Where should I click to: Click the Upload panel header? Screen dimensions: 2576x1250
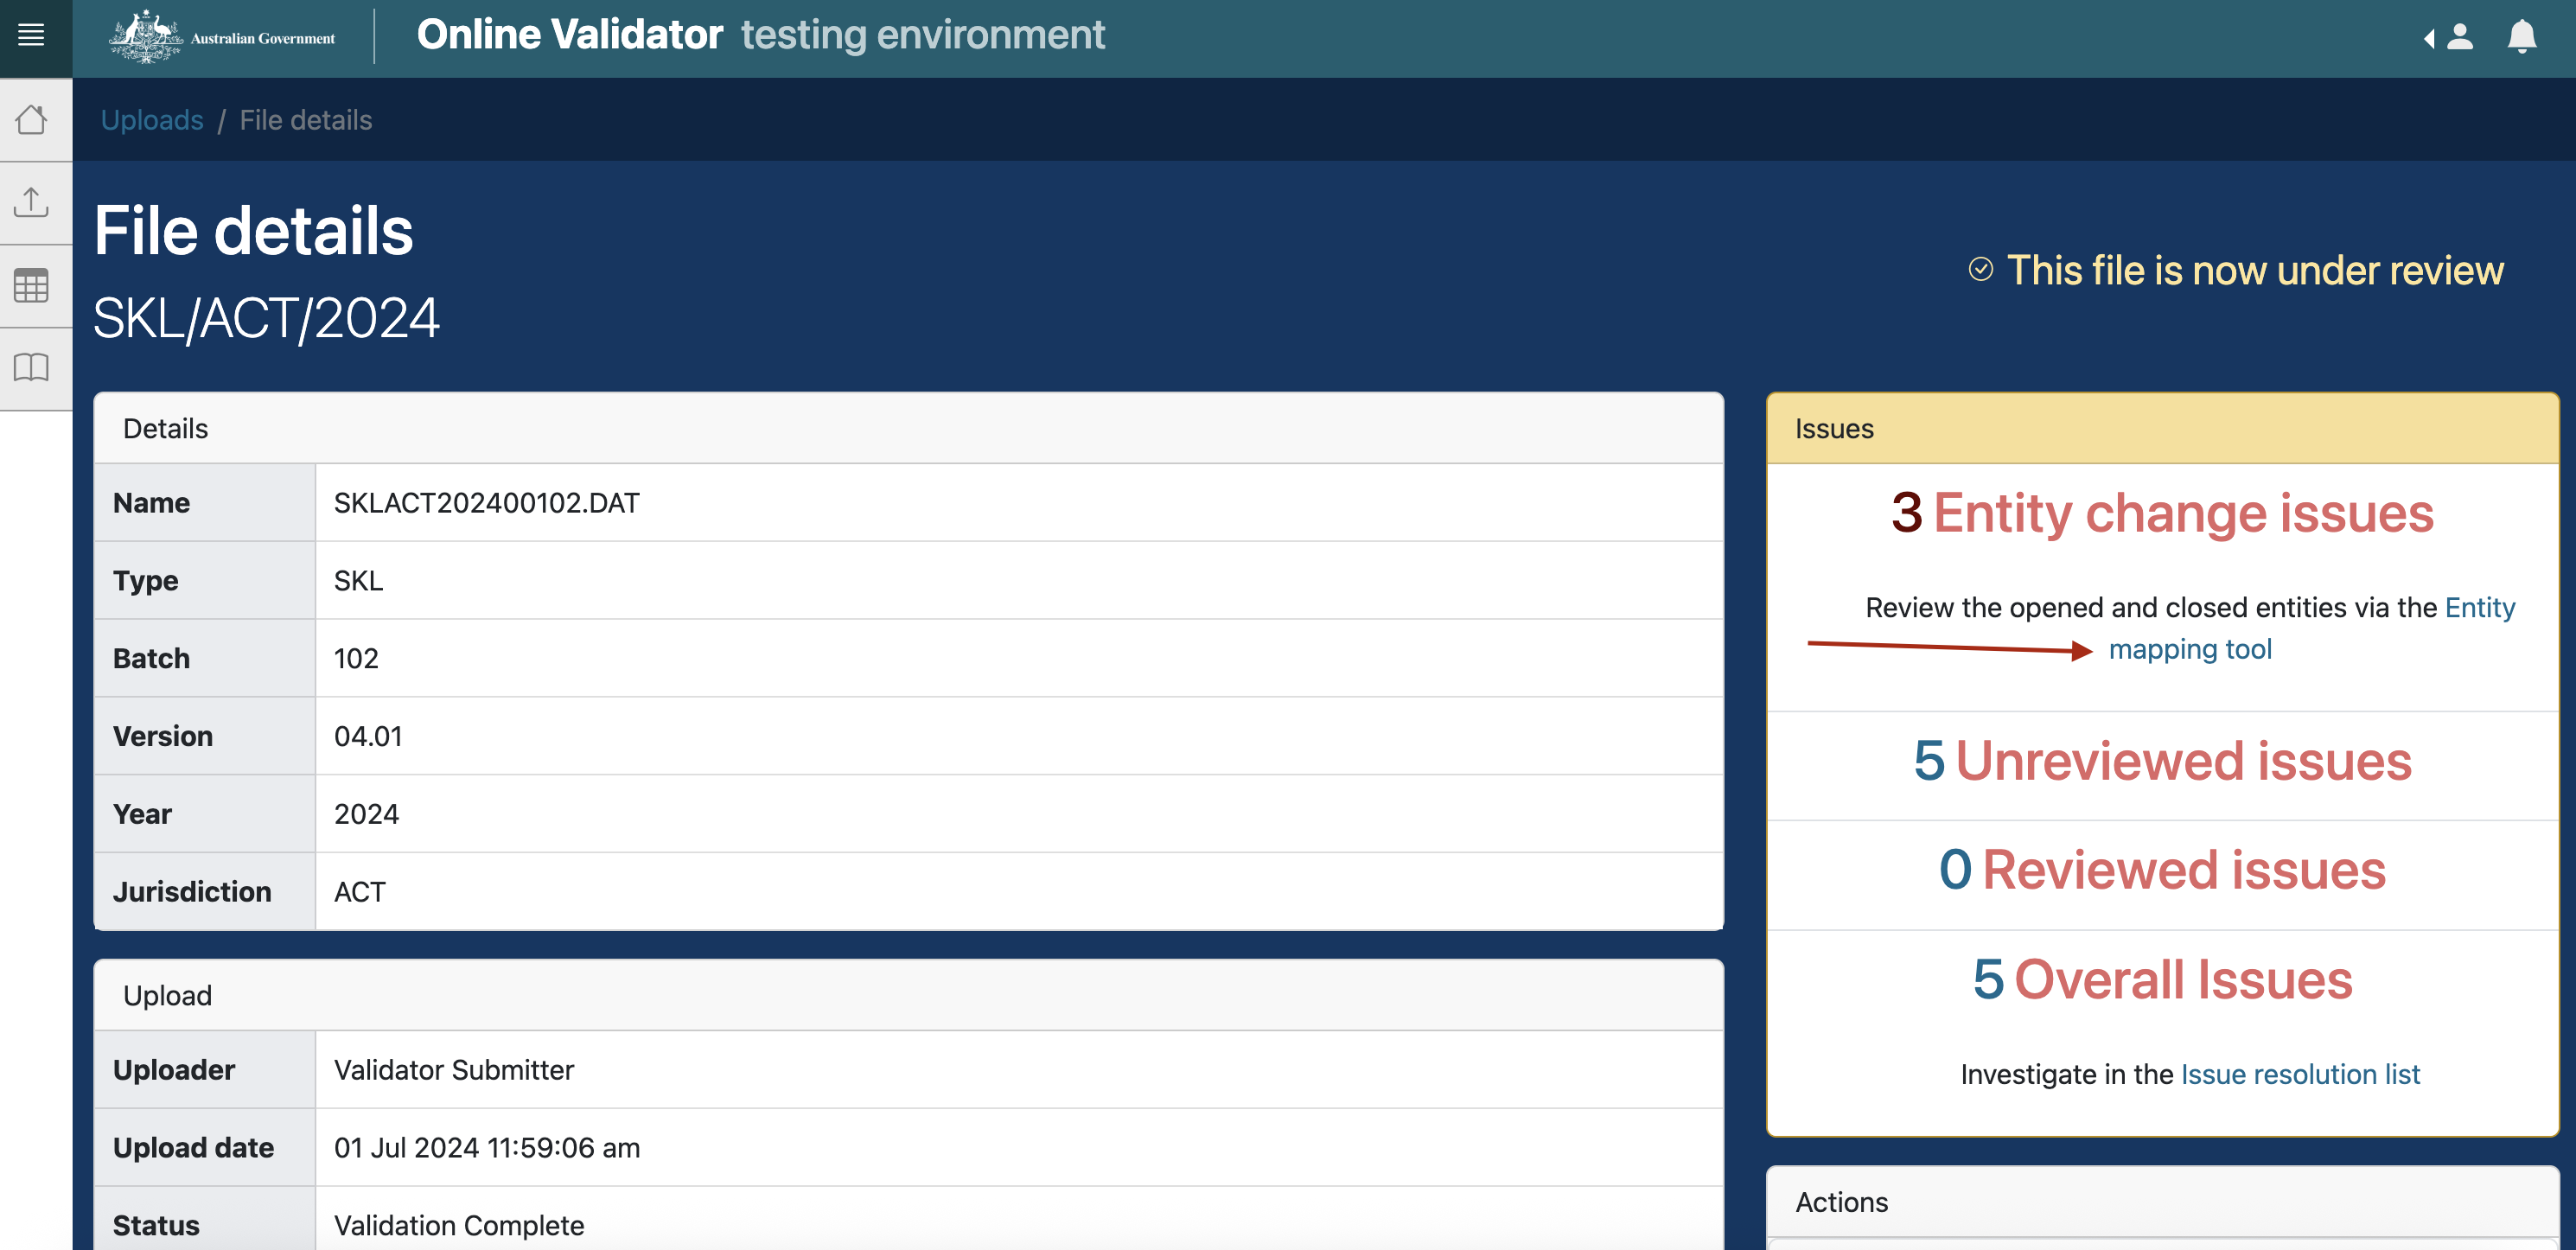[908, 996]
